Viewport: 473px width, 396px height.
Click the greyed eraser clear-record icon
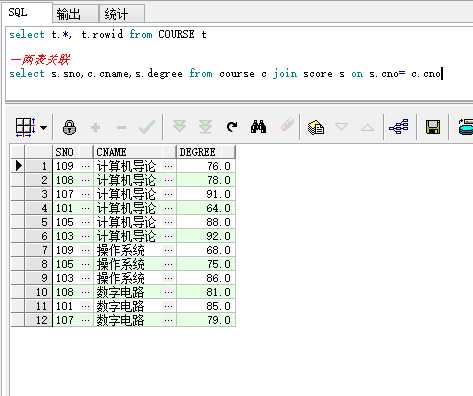pyautogui.click(x=287, y=125)
